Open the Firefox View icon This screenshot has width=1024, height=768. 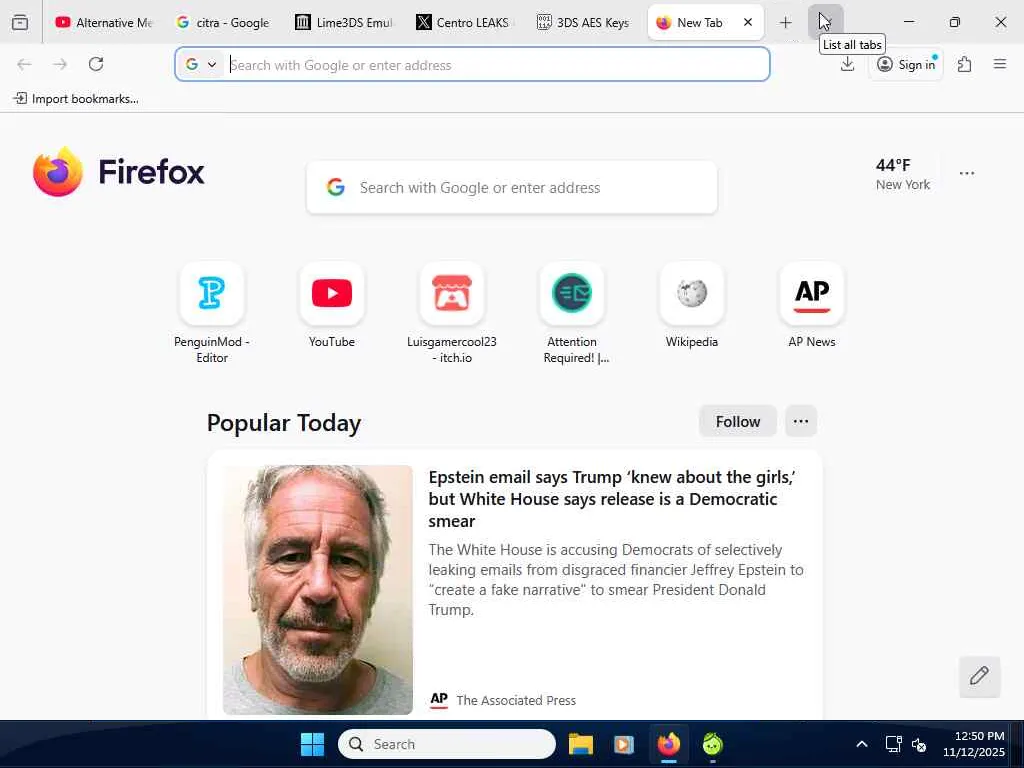click(x=20, y=22)
